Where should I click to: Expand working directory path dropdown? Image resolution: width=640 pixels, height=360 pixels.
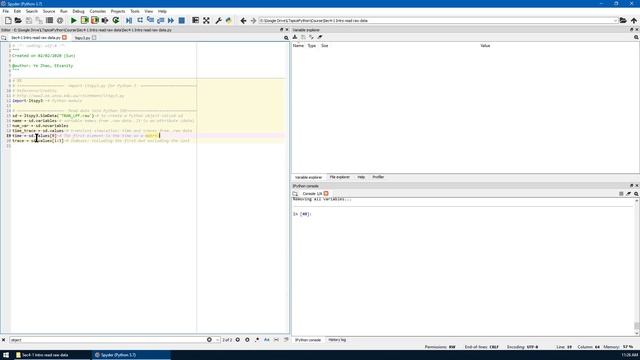tap(615, 20)
